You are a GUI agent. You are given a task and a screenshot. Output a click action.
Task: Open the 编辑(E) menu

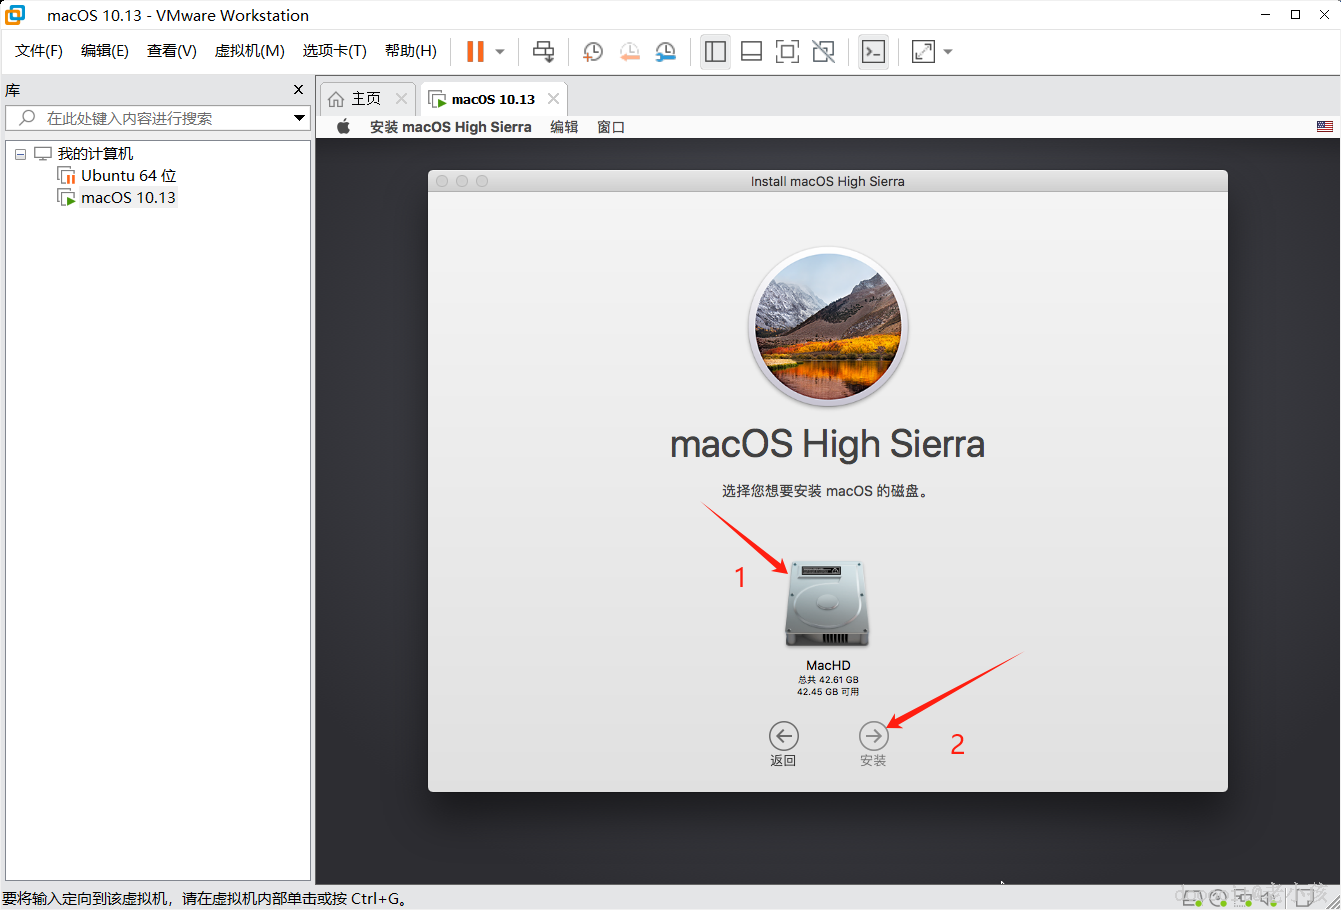(x=105, y=51)
